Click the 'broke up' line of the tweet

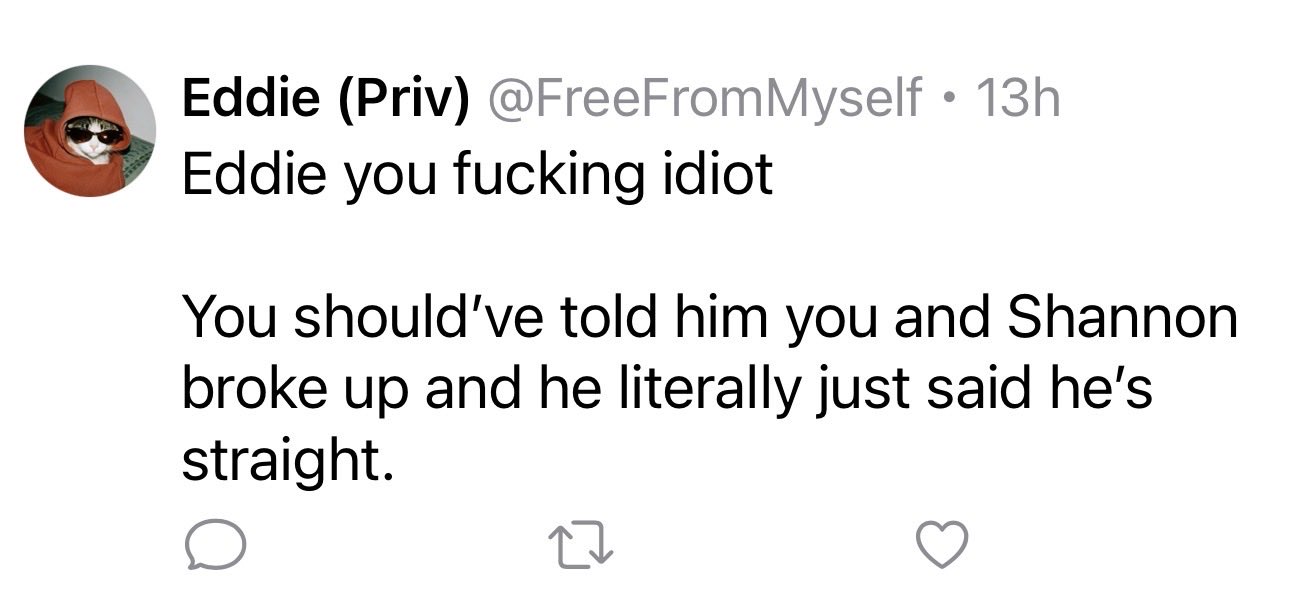click(667, 390)
